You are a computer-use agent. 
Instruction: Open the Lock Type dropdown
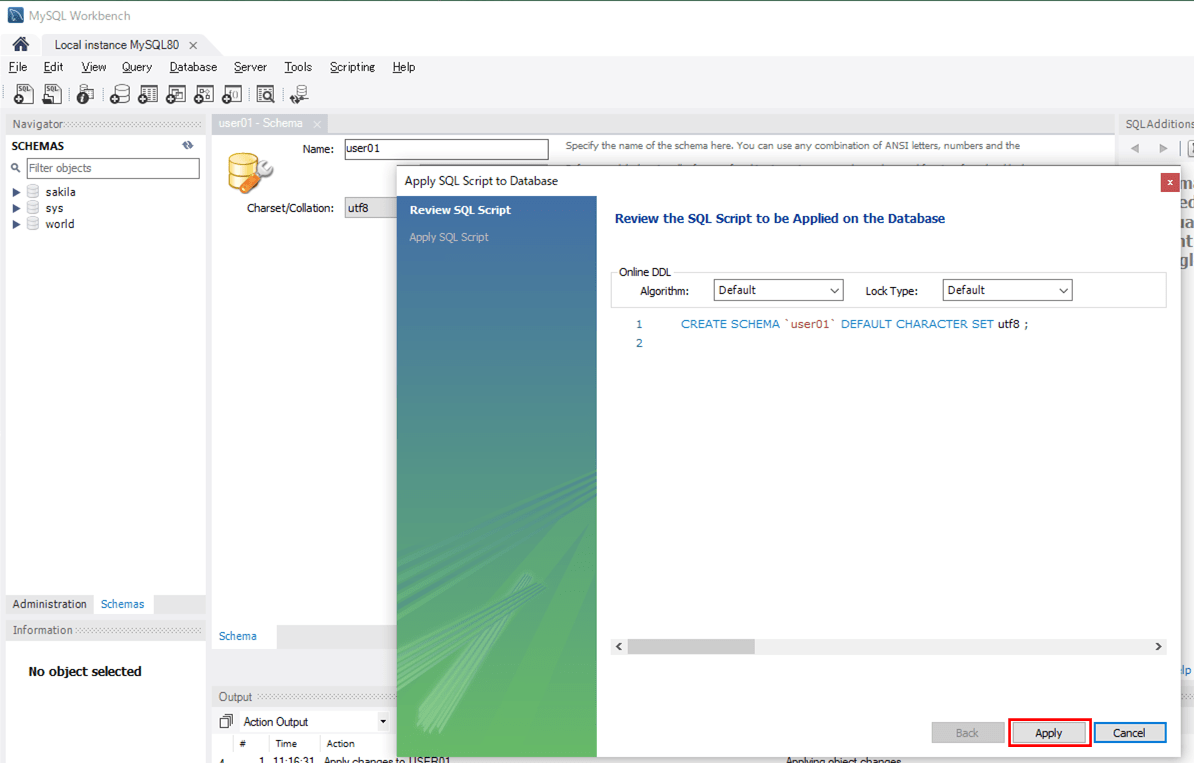(x=1007, y=290)
